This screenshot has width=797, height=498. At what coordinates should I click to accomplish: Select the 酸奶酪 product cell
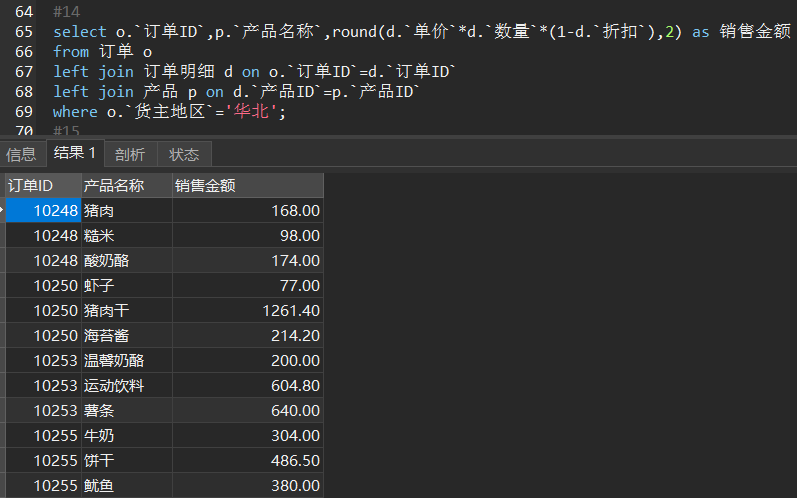pos(106,261)
